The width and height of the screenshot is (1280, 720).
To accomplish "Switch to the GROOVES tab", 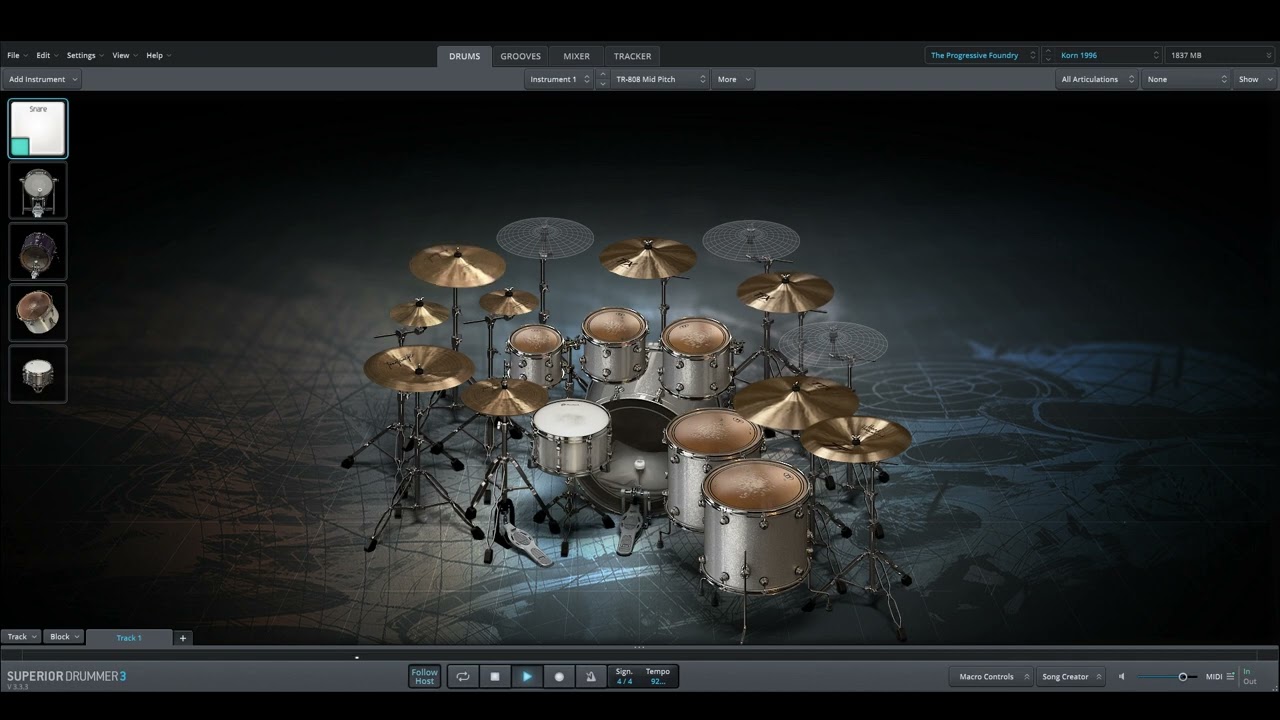I will [x=521, y=56].
